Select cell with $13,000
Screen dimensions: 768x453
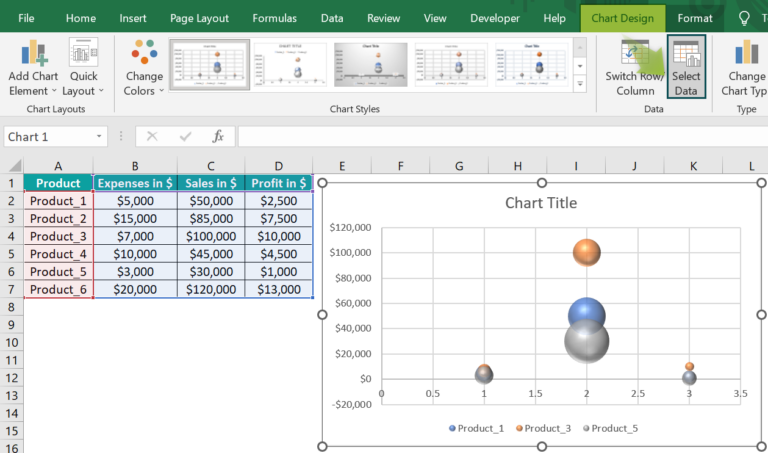(278, 289)
